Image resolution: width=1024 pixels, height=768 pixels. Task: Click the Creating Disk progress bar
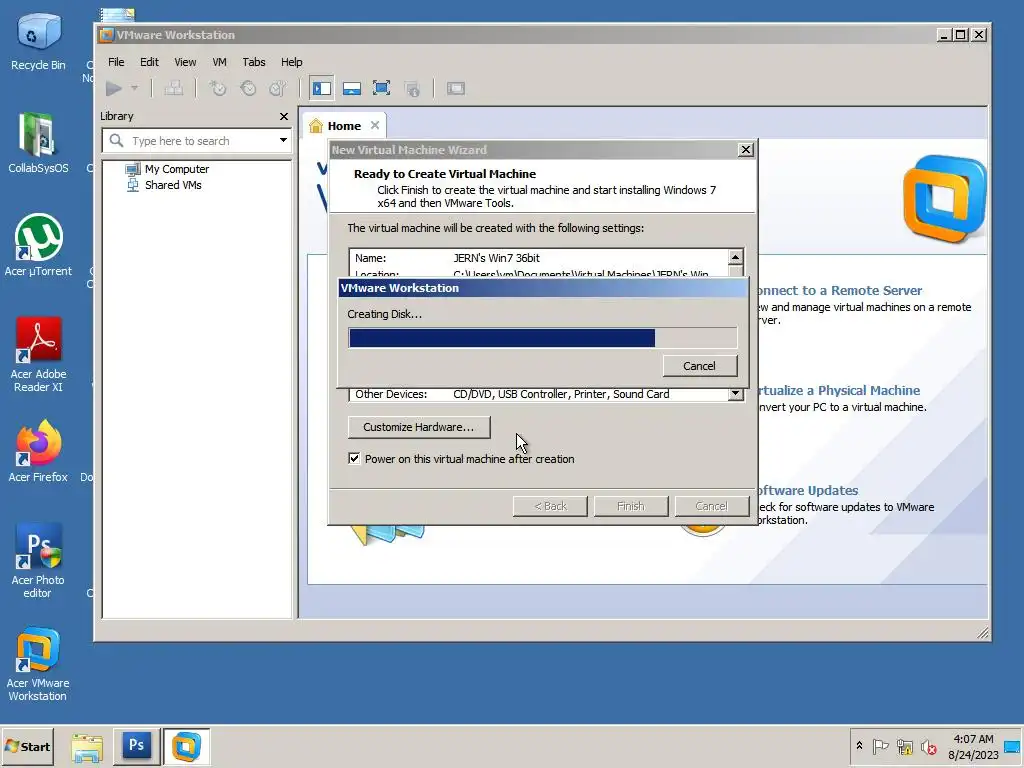tap(543, 338)
